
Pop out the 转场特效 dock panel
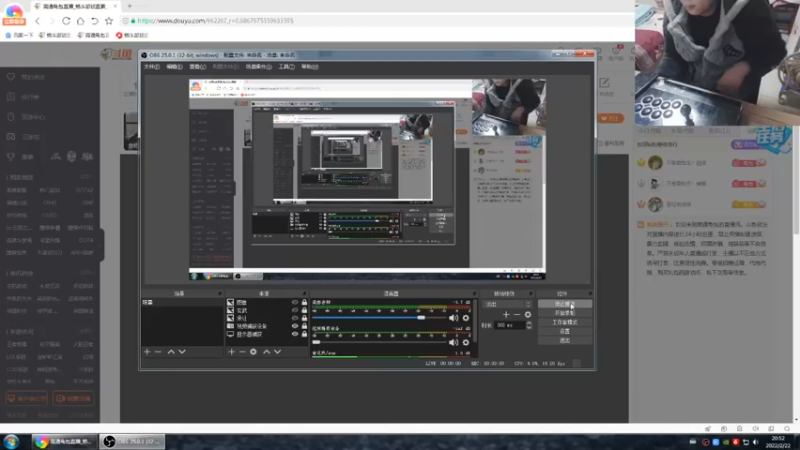point(531,294)
